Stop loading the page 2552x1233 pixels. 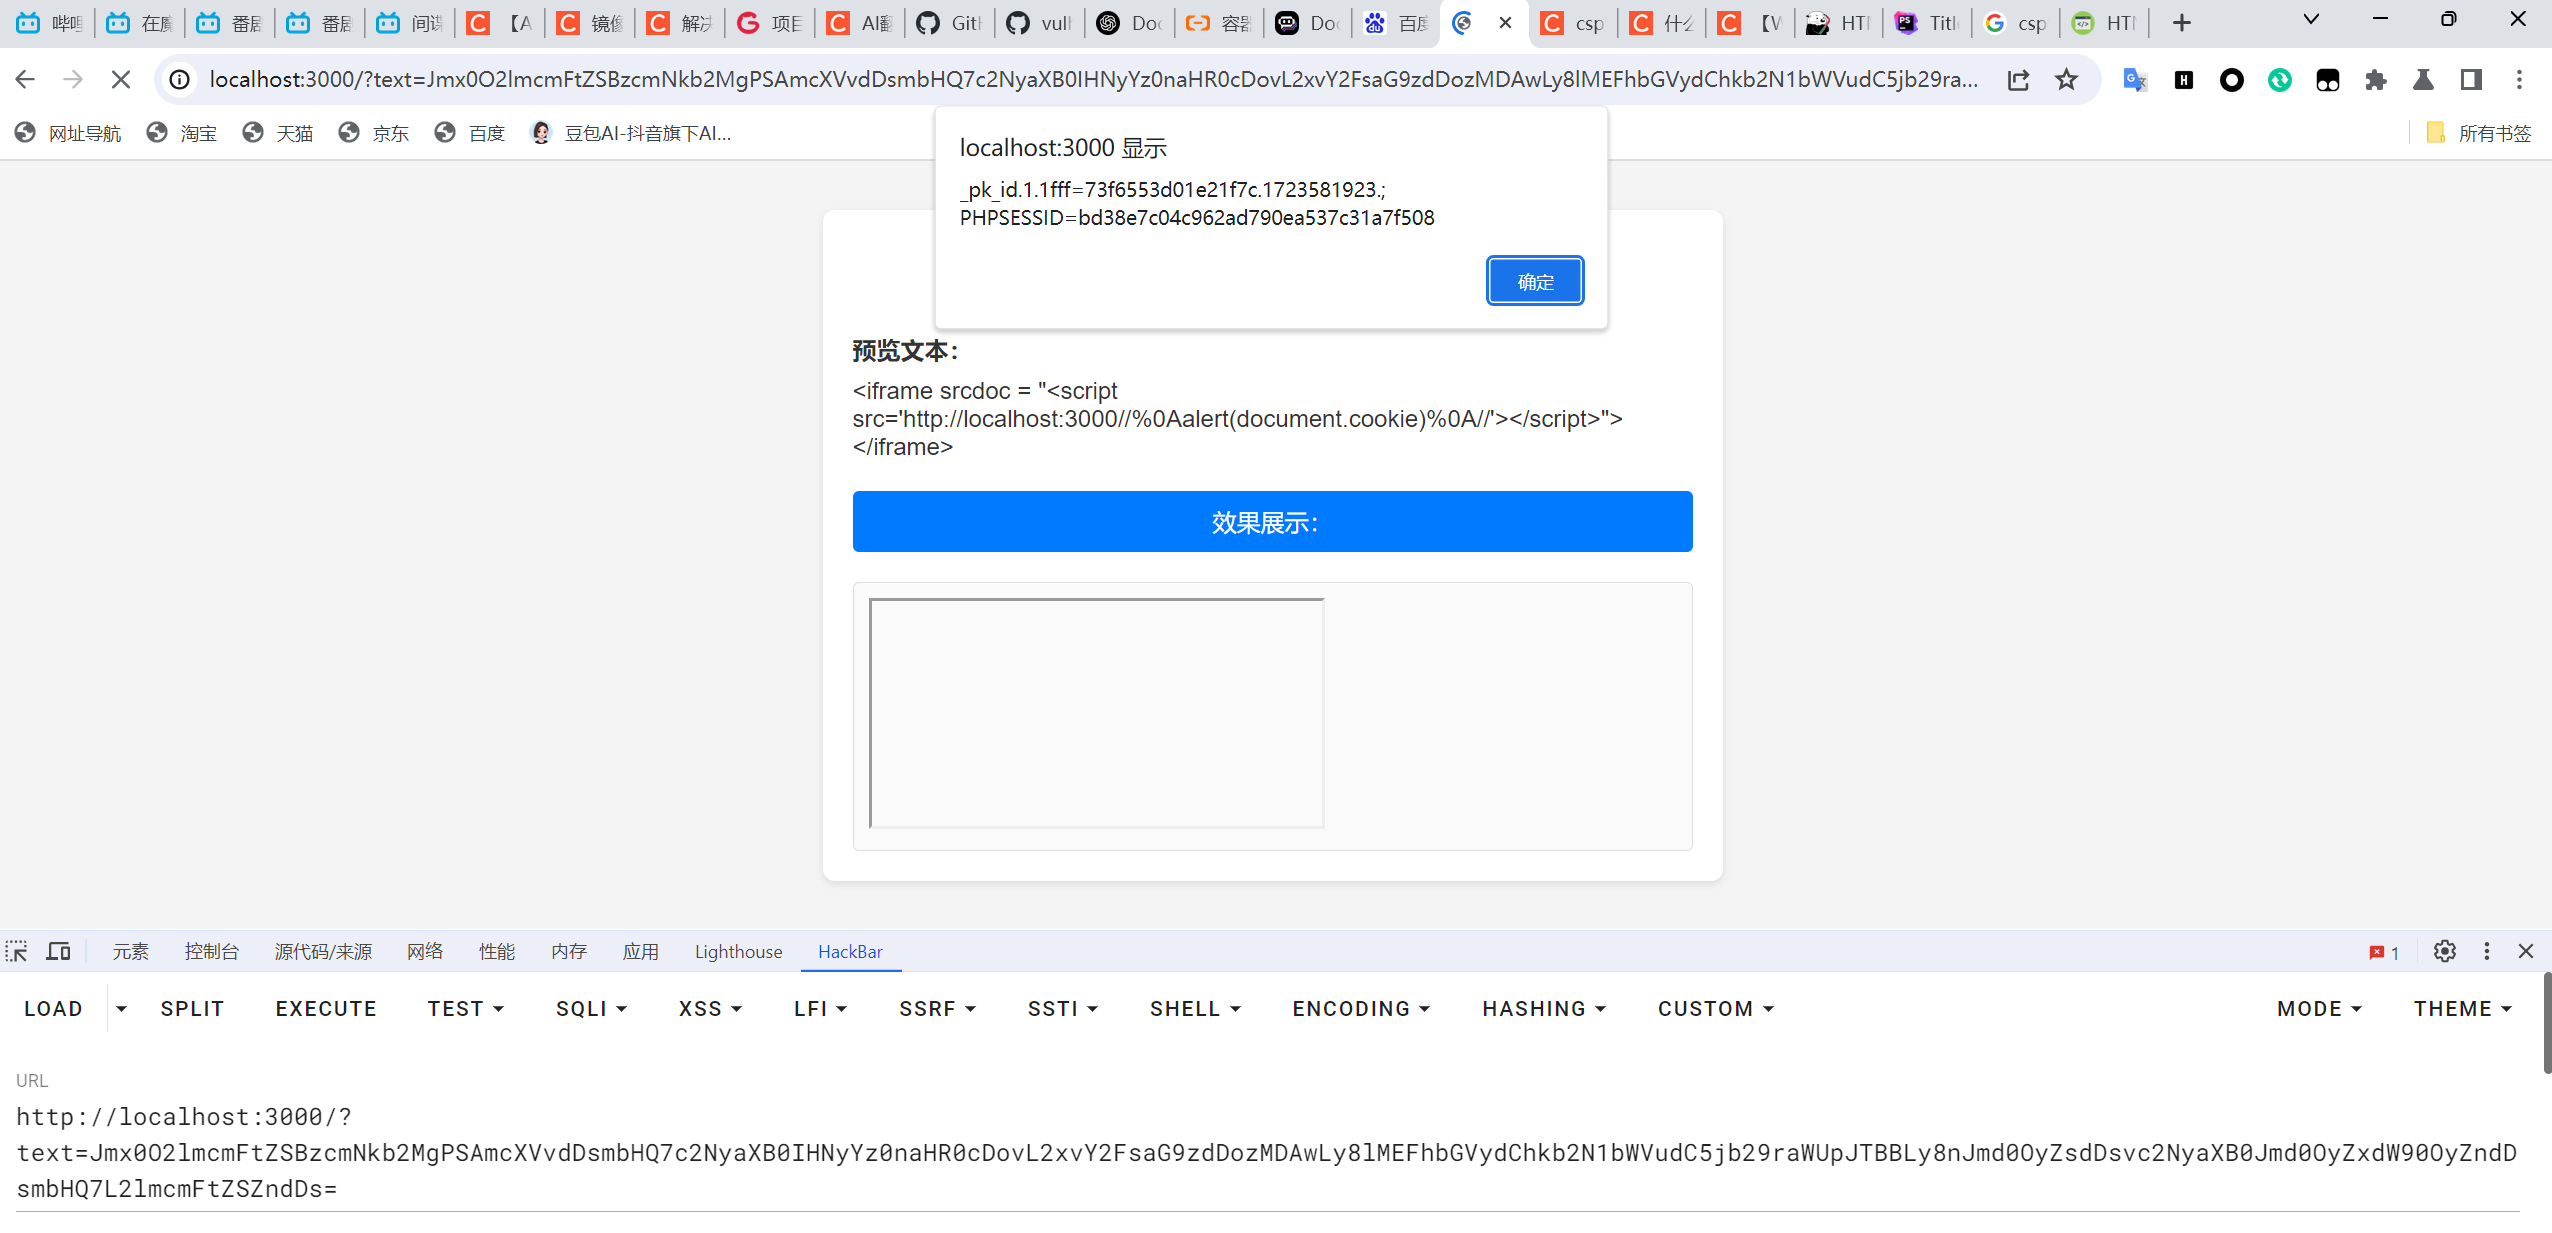click(121, 80)
